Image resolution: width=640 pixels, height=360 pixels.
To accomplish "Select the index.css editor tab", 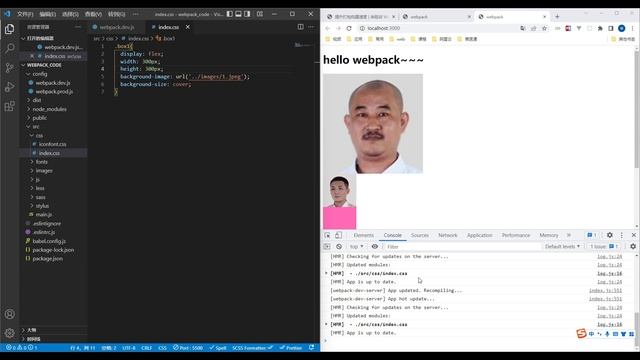I will [169, 27].
